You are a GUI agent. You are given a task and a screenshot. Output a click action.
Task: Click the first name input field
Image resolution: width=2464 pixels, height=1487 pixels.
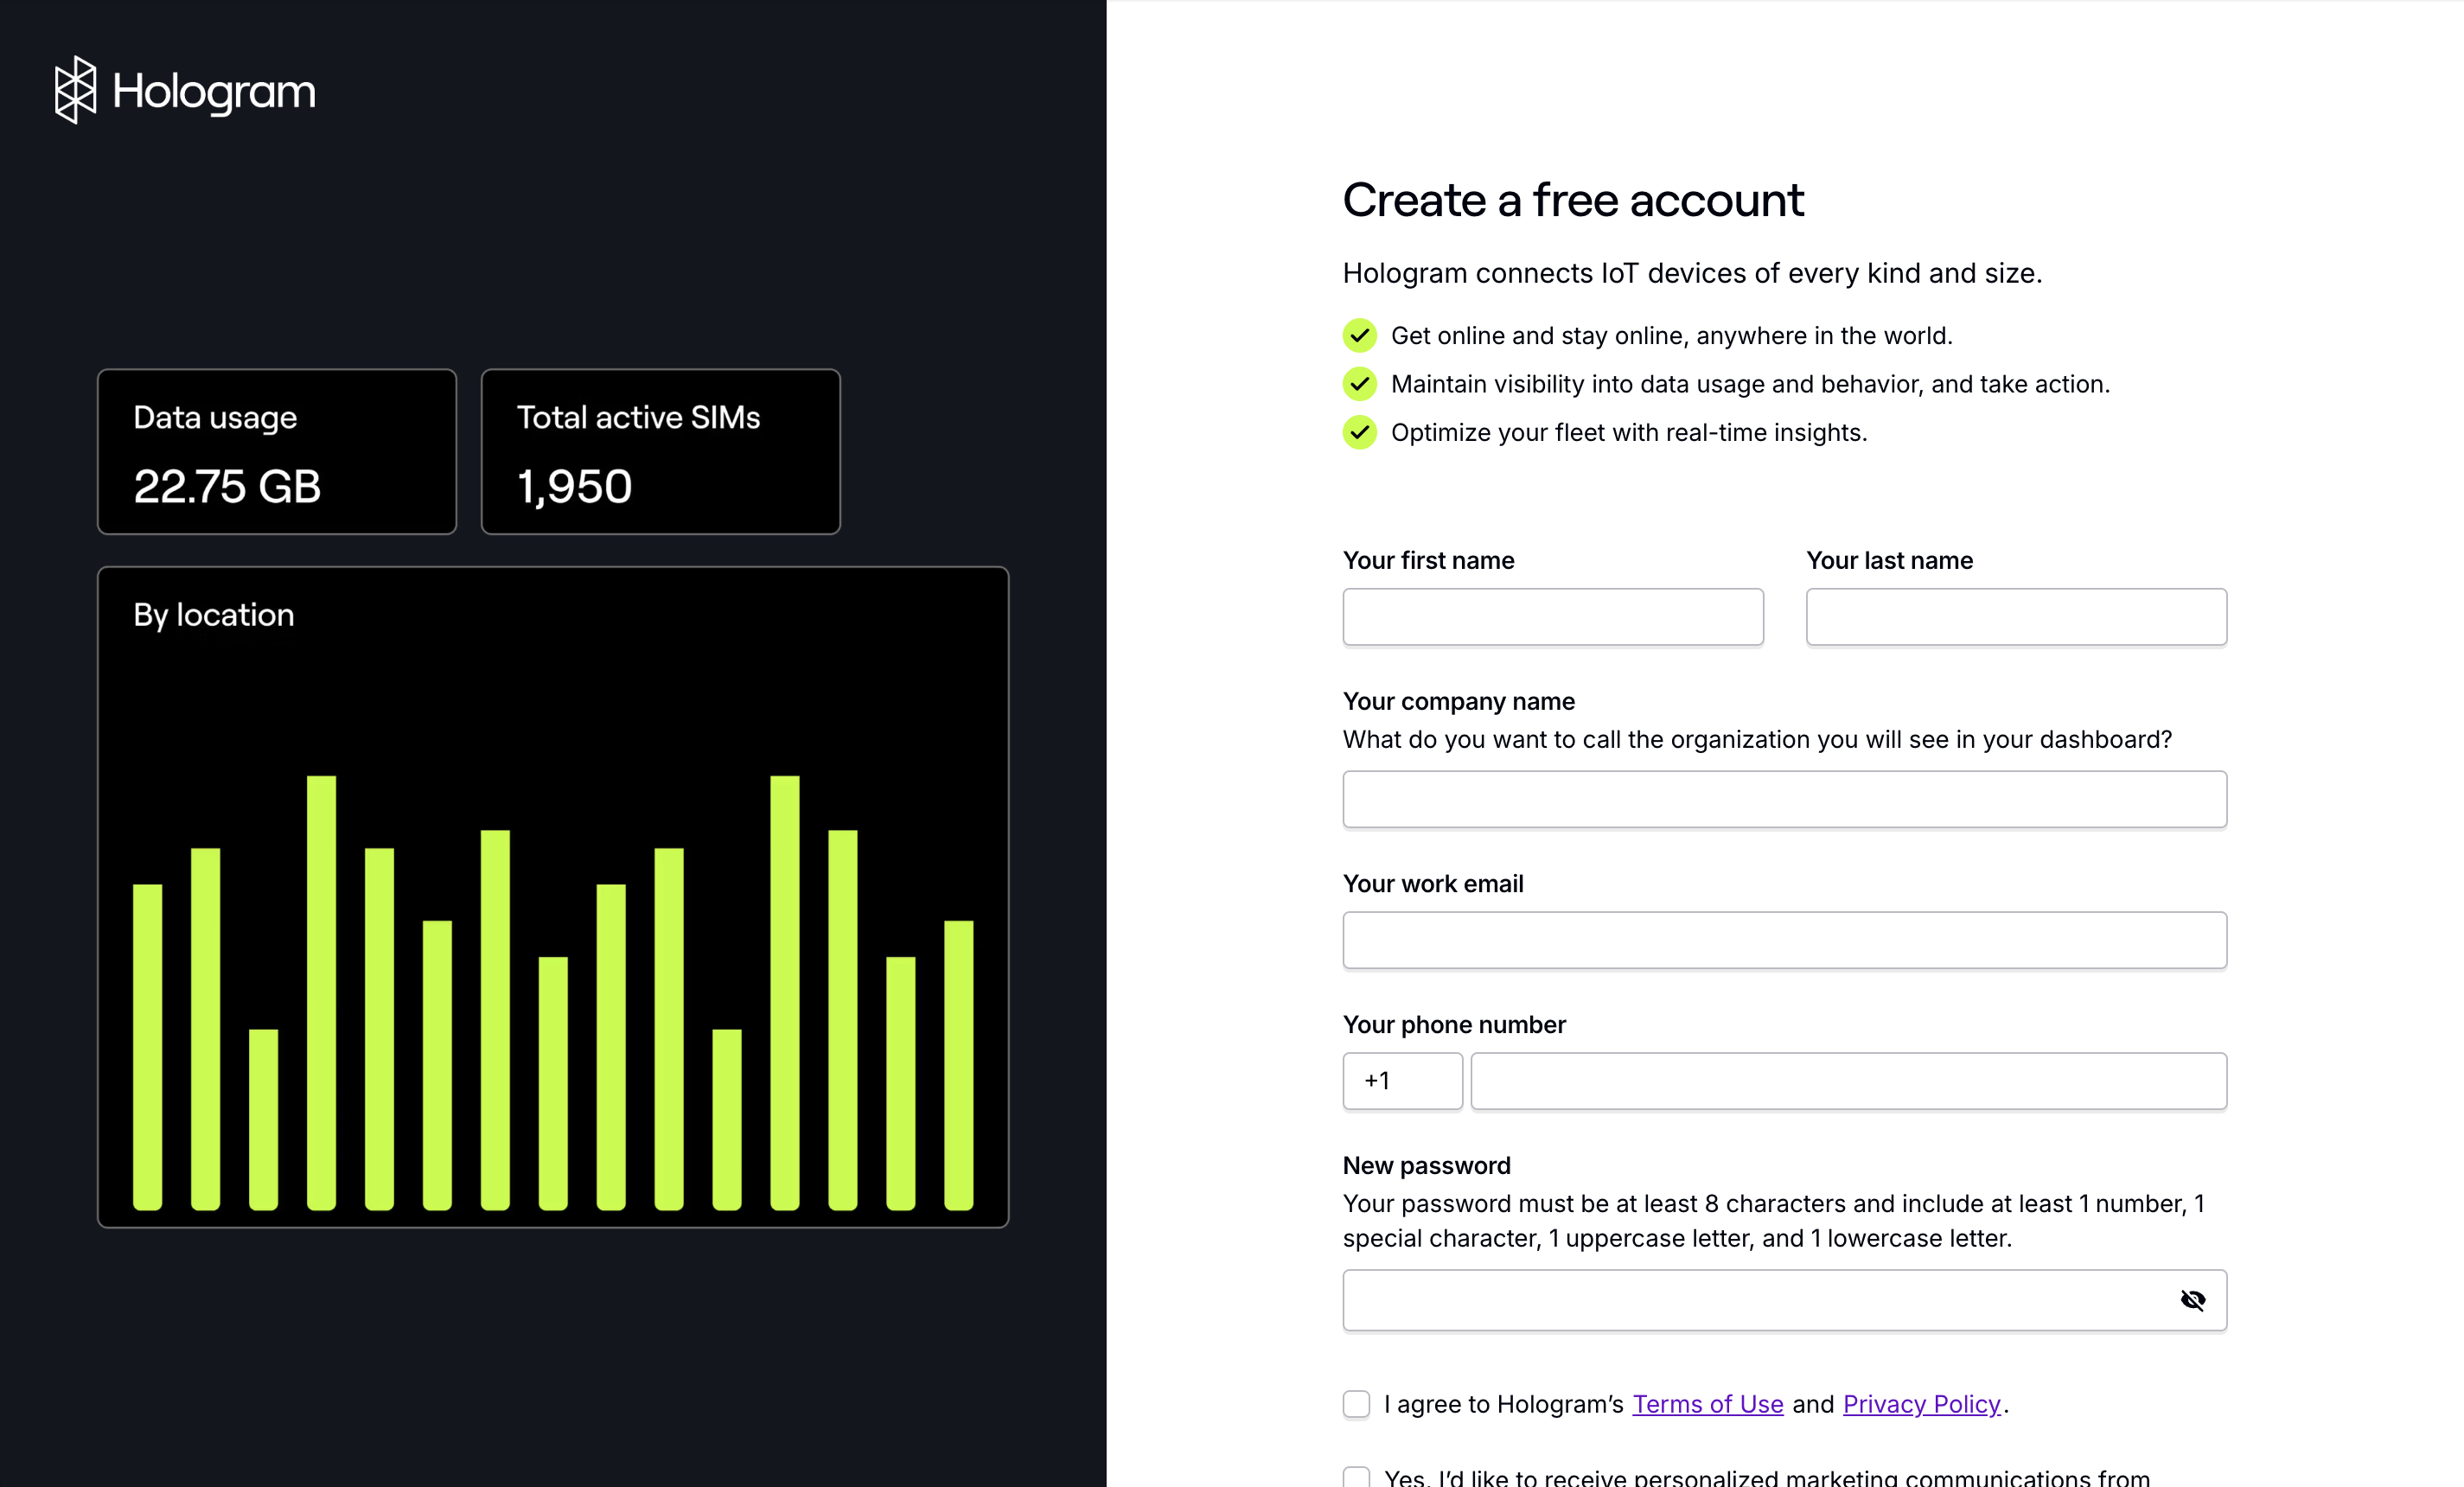[x=1551, y=617]
